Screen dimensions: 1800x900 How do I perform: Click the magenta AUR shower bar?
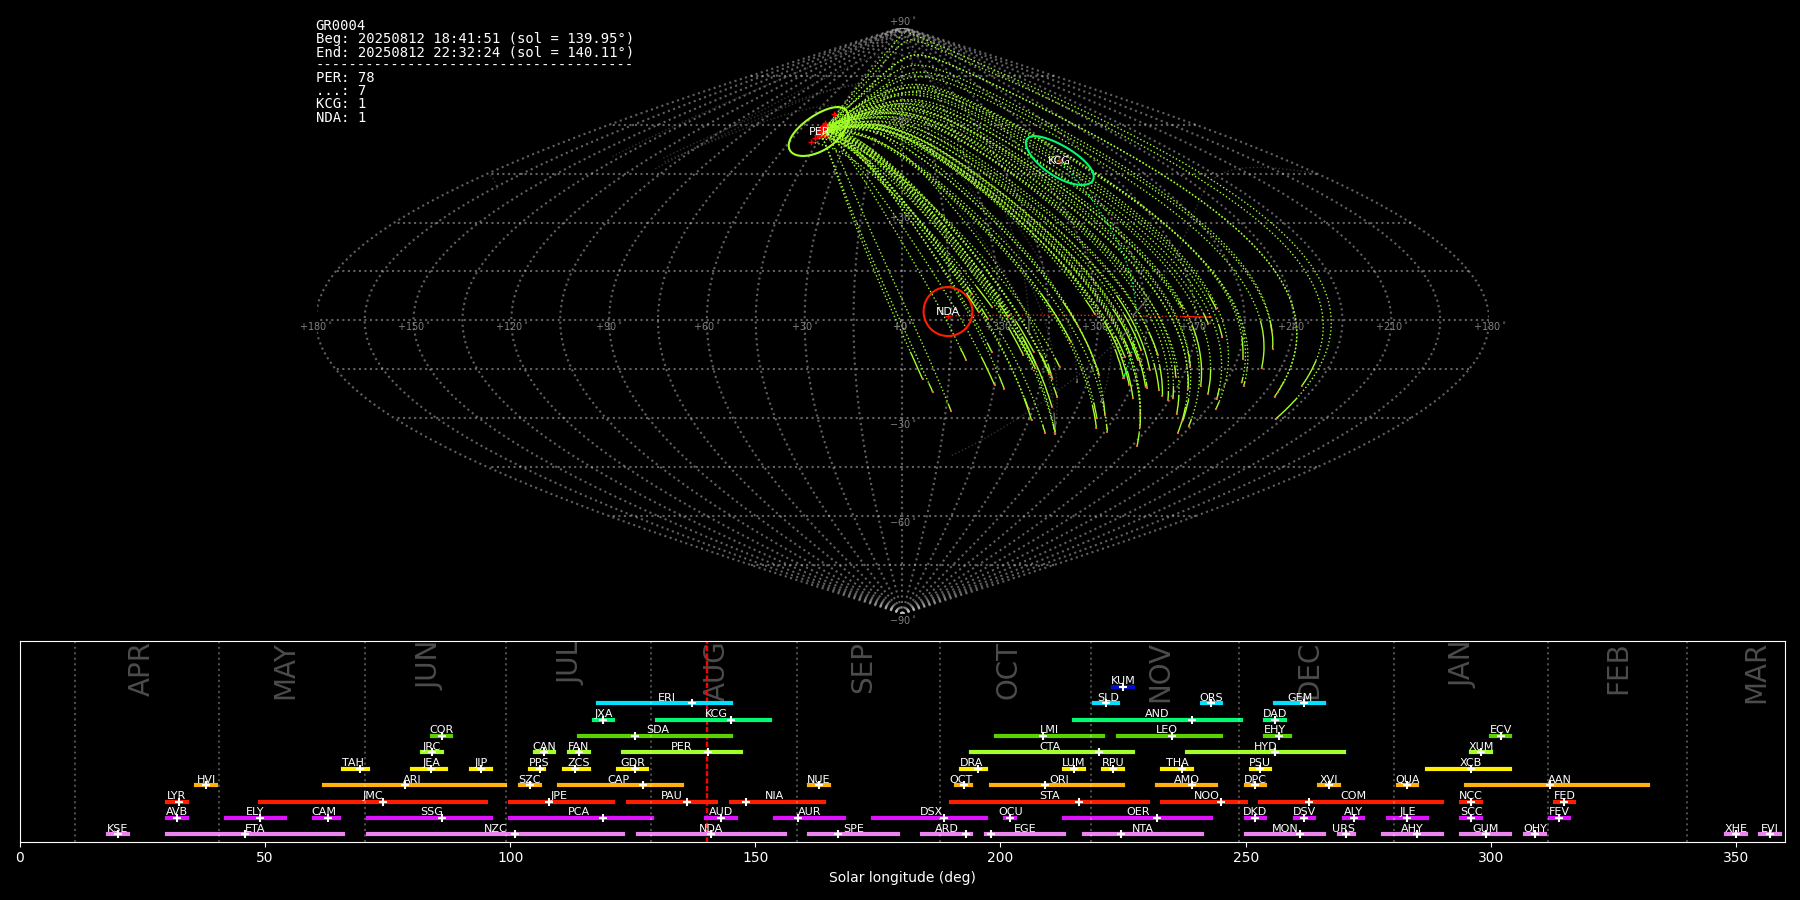point(809,818)
